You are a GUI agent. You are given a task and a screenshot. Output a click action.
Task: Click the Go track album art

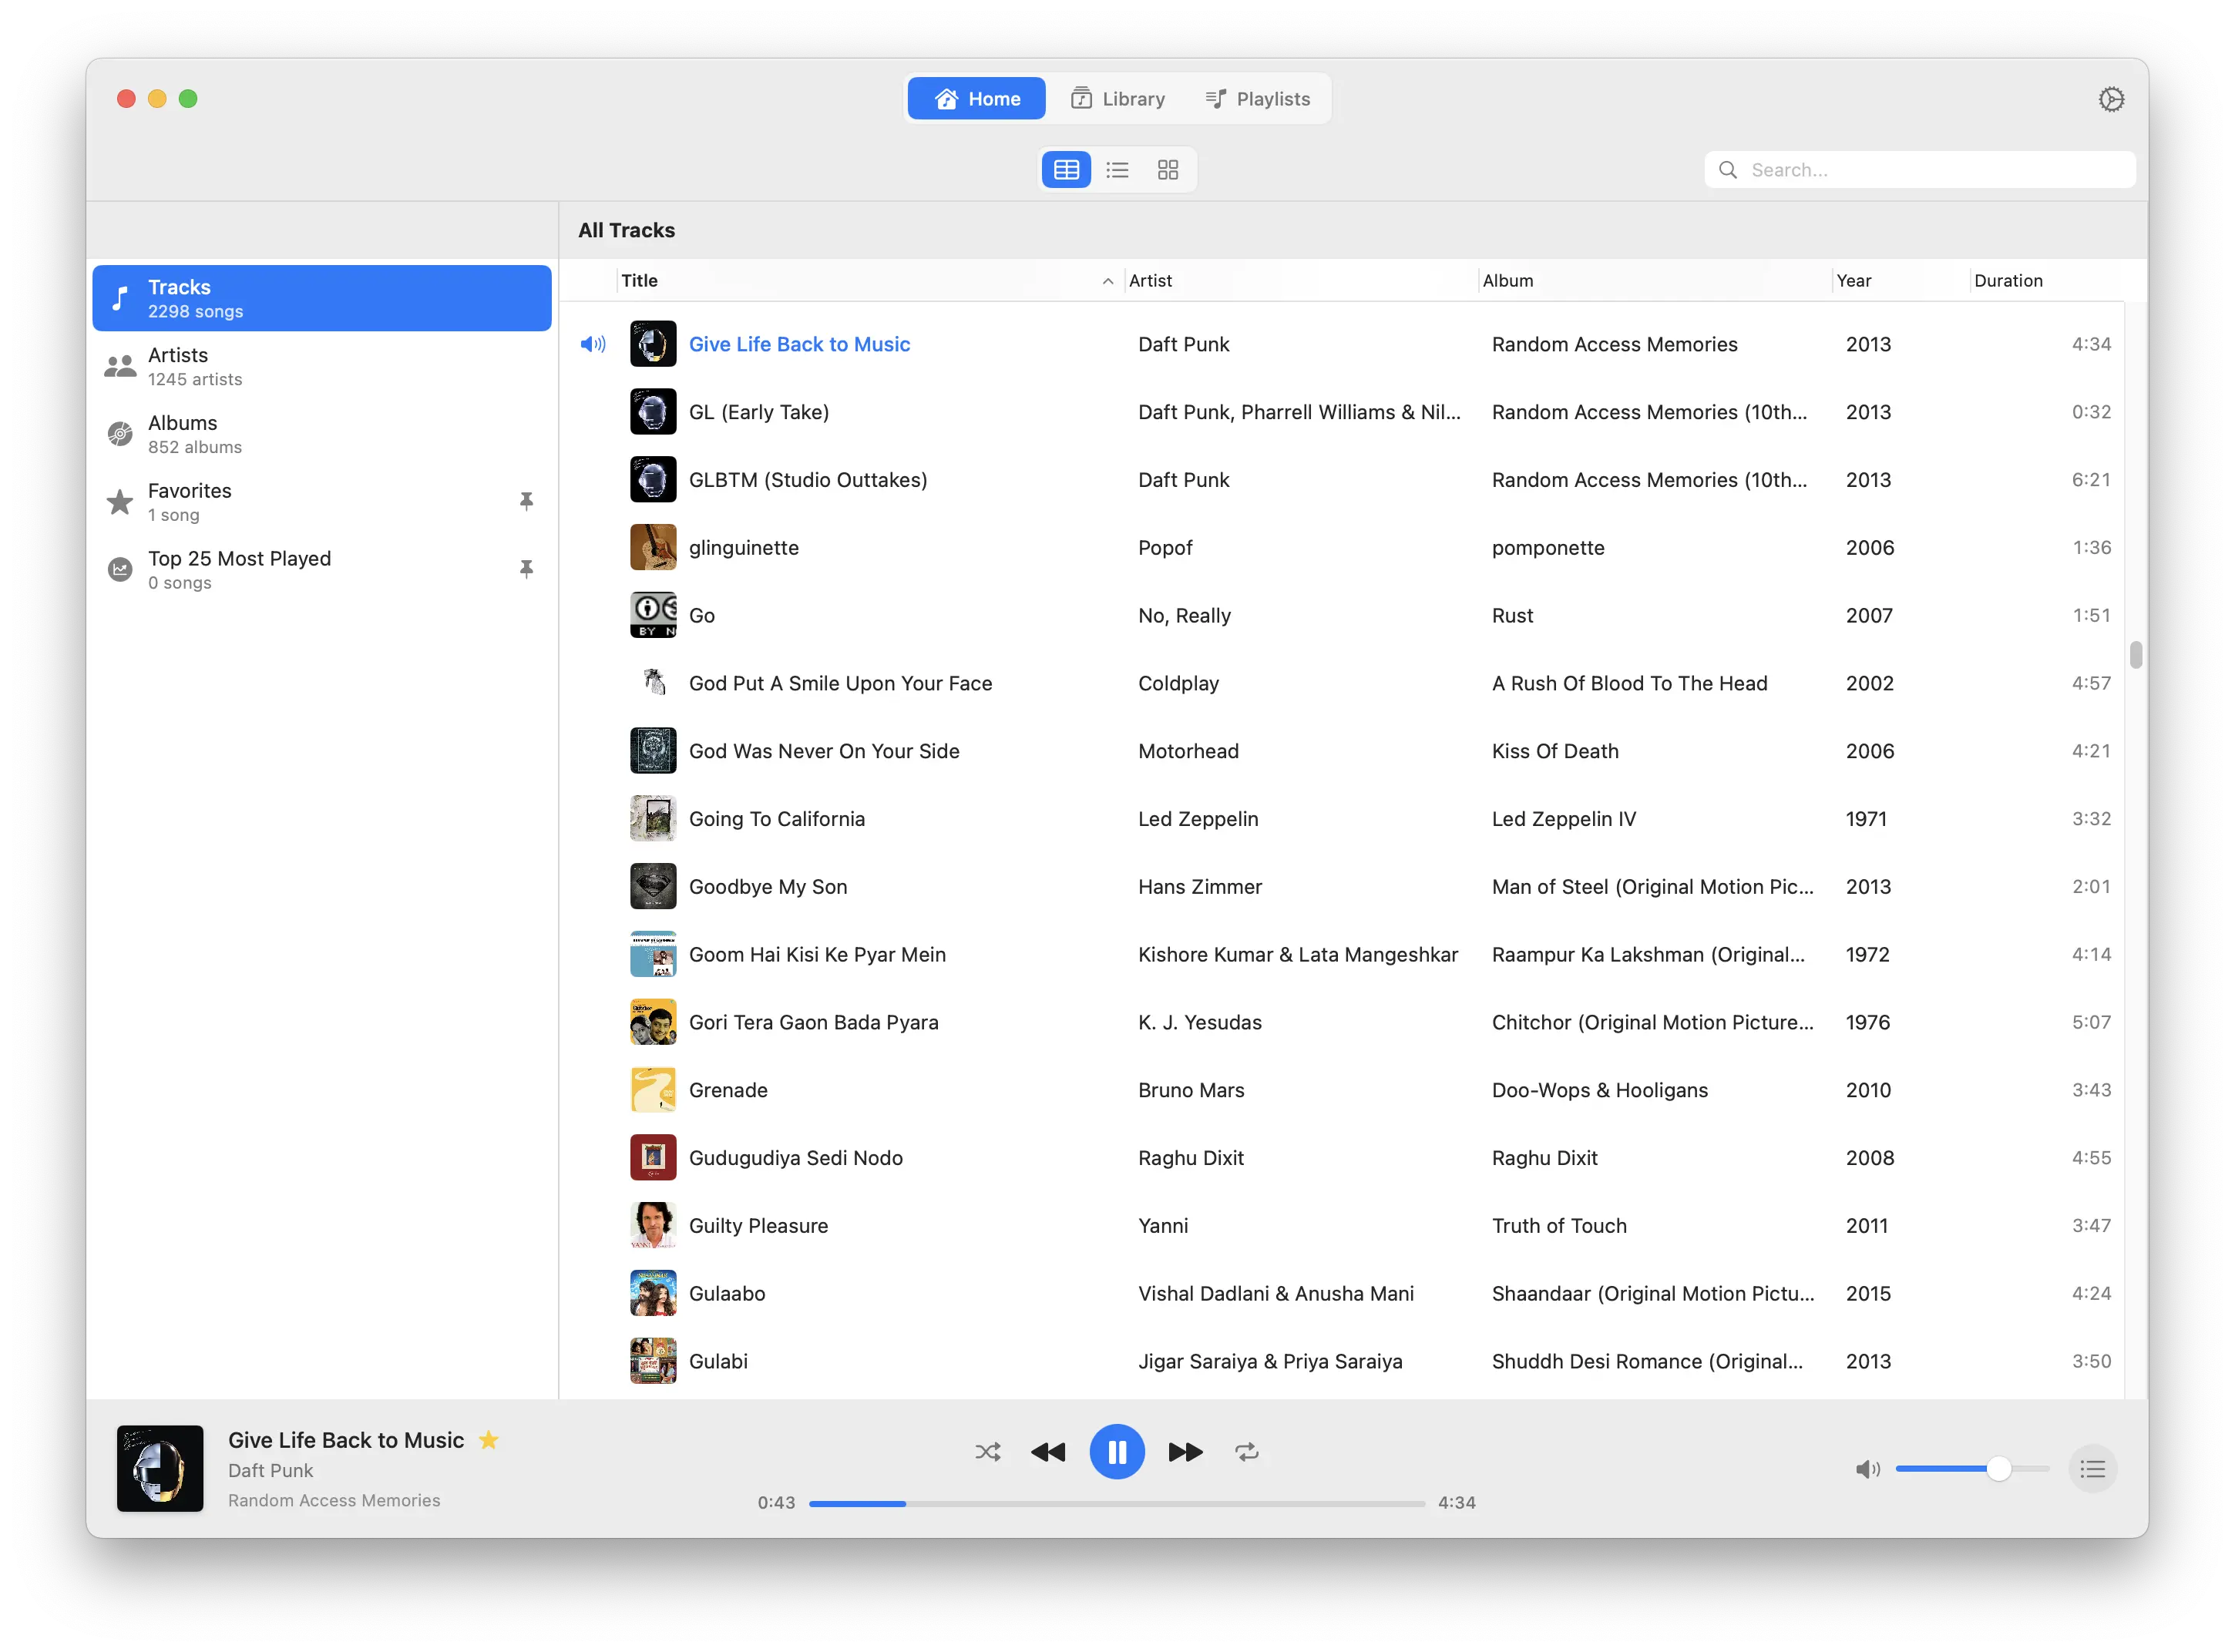(x=653, y=615)
